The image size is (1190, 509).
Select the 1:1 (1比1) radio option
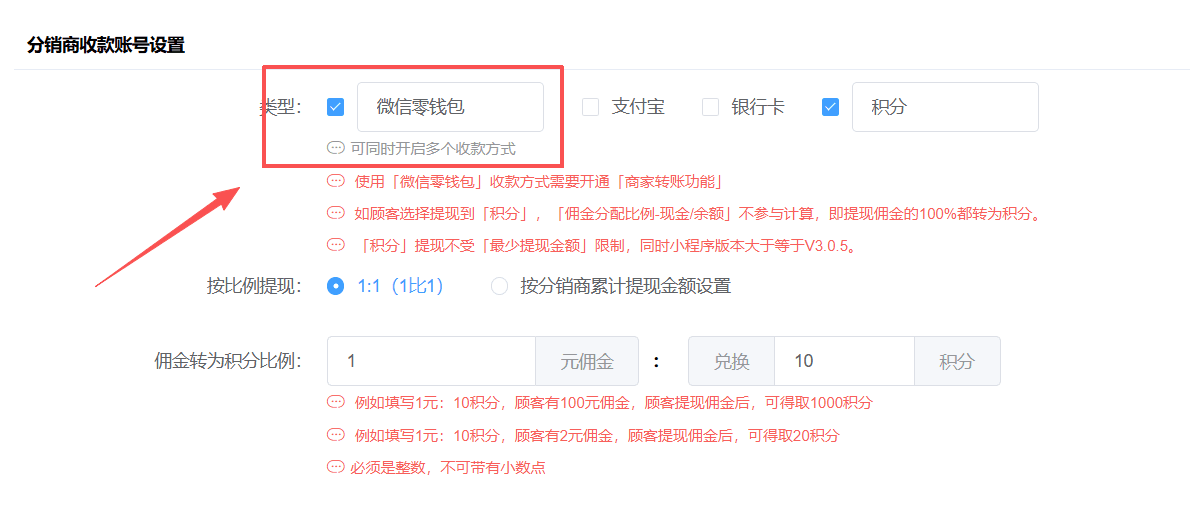pos(336,286)
